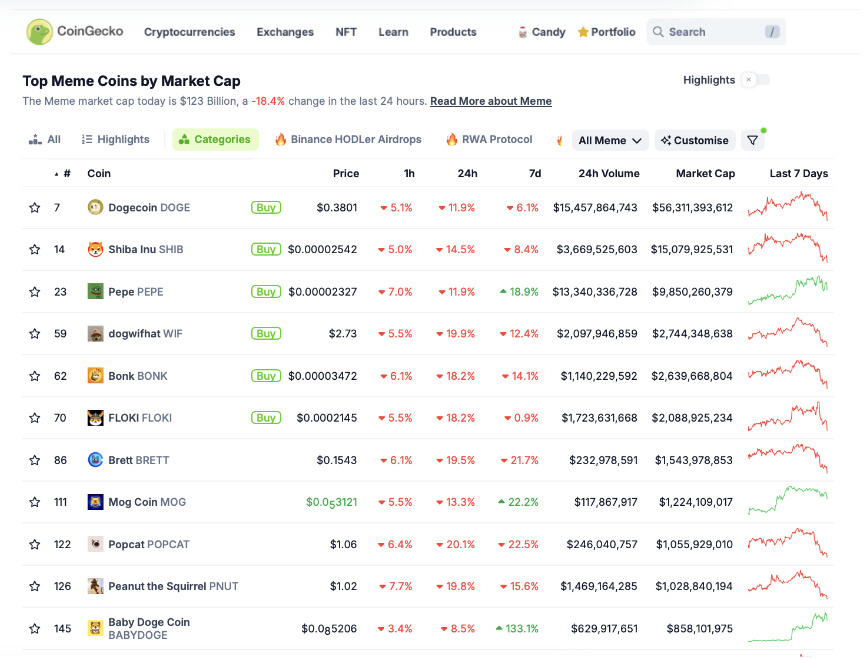
Task: Click the Popcat coin icon
Action: click(x=95, y=544)
